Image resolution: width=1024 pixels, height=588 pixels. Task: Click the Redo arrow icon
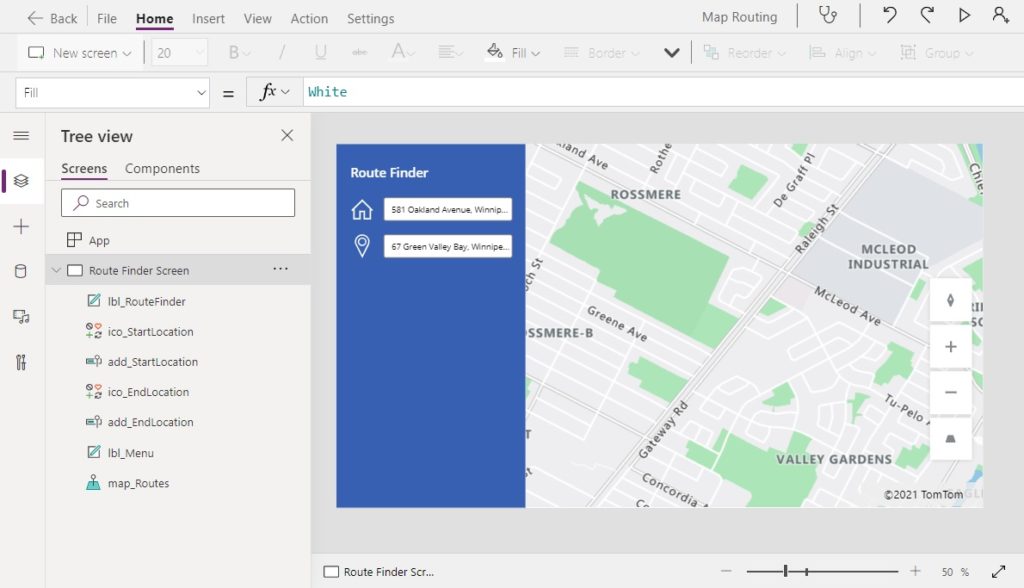(x=927, y=15)
